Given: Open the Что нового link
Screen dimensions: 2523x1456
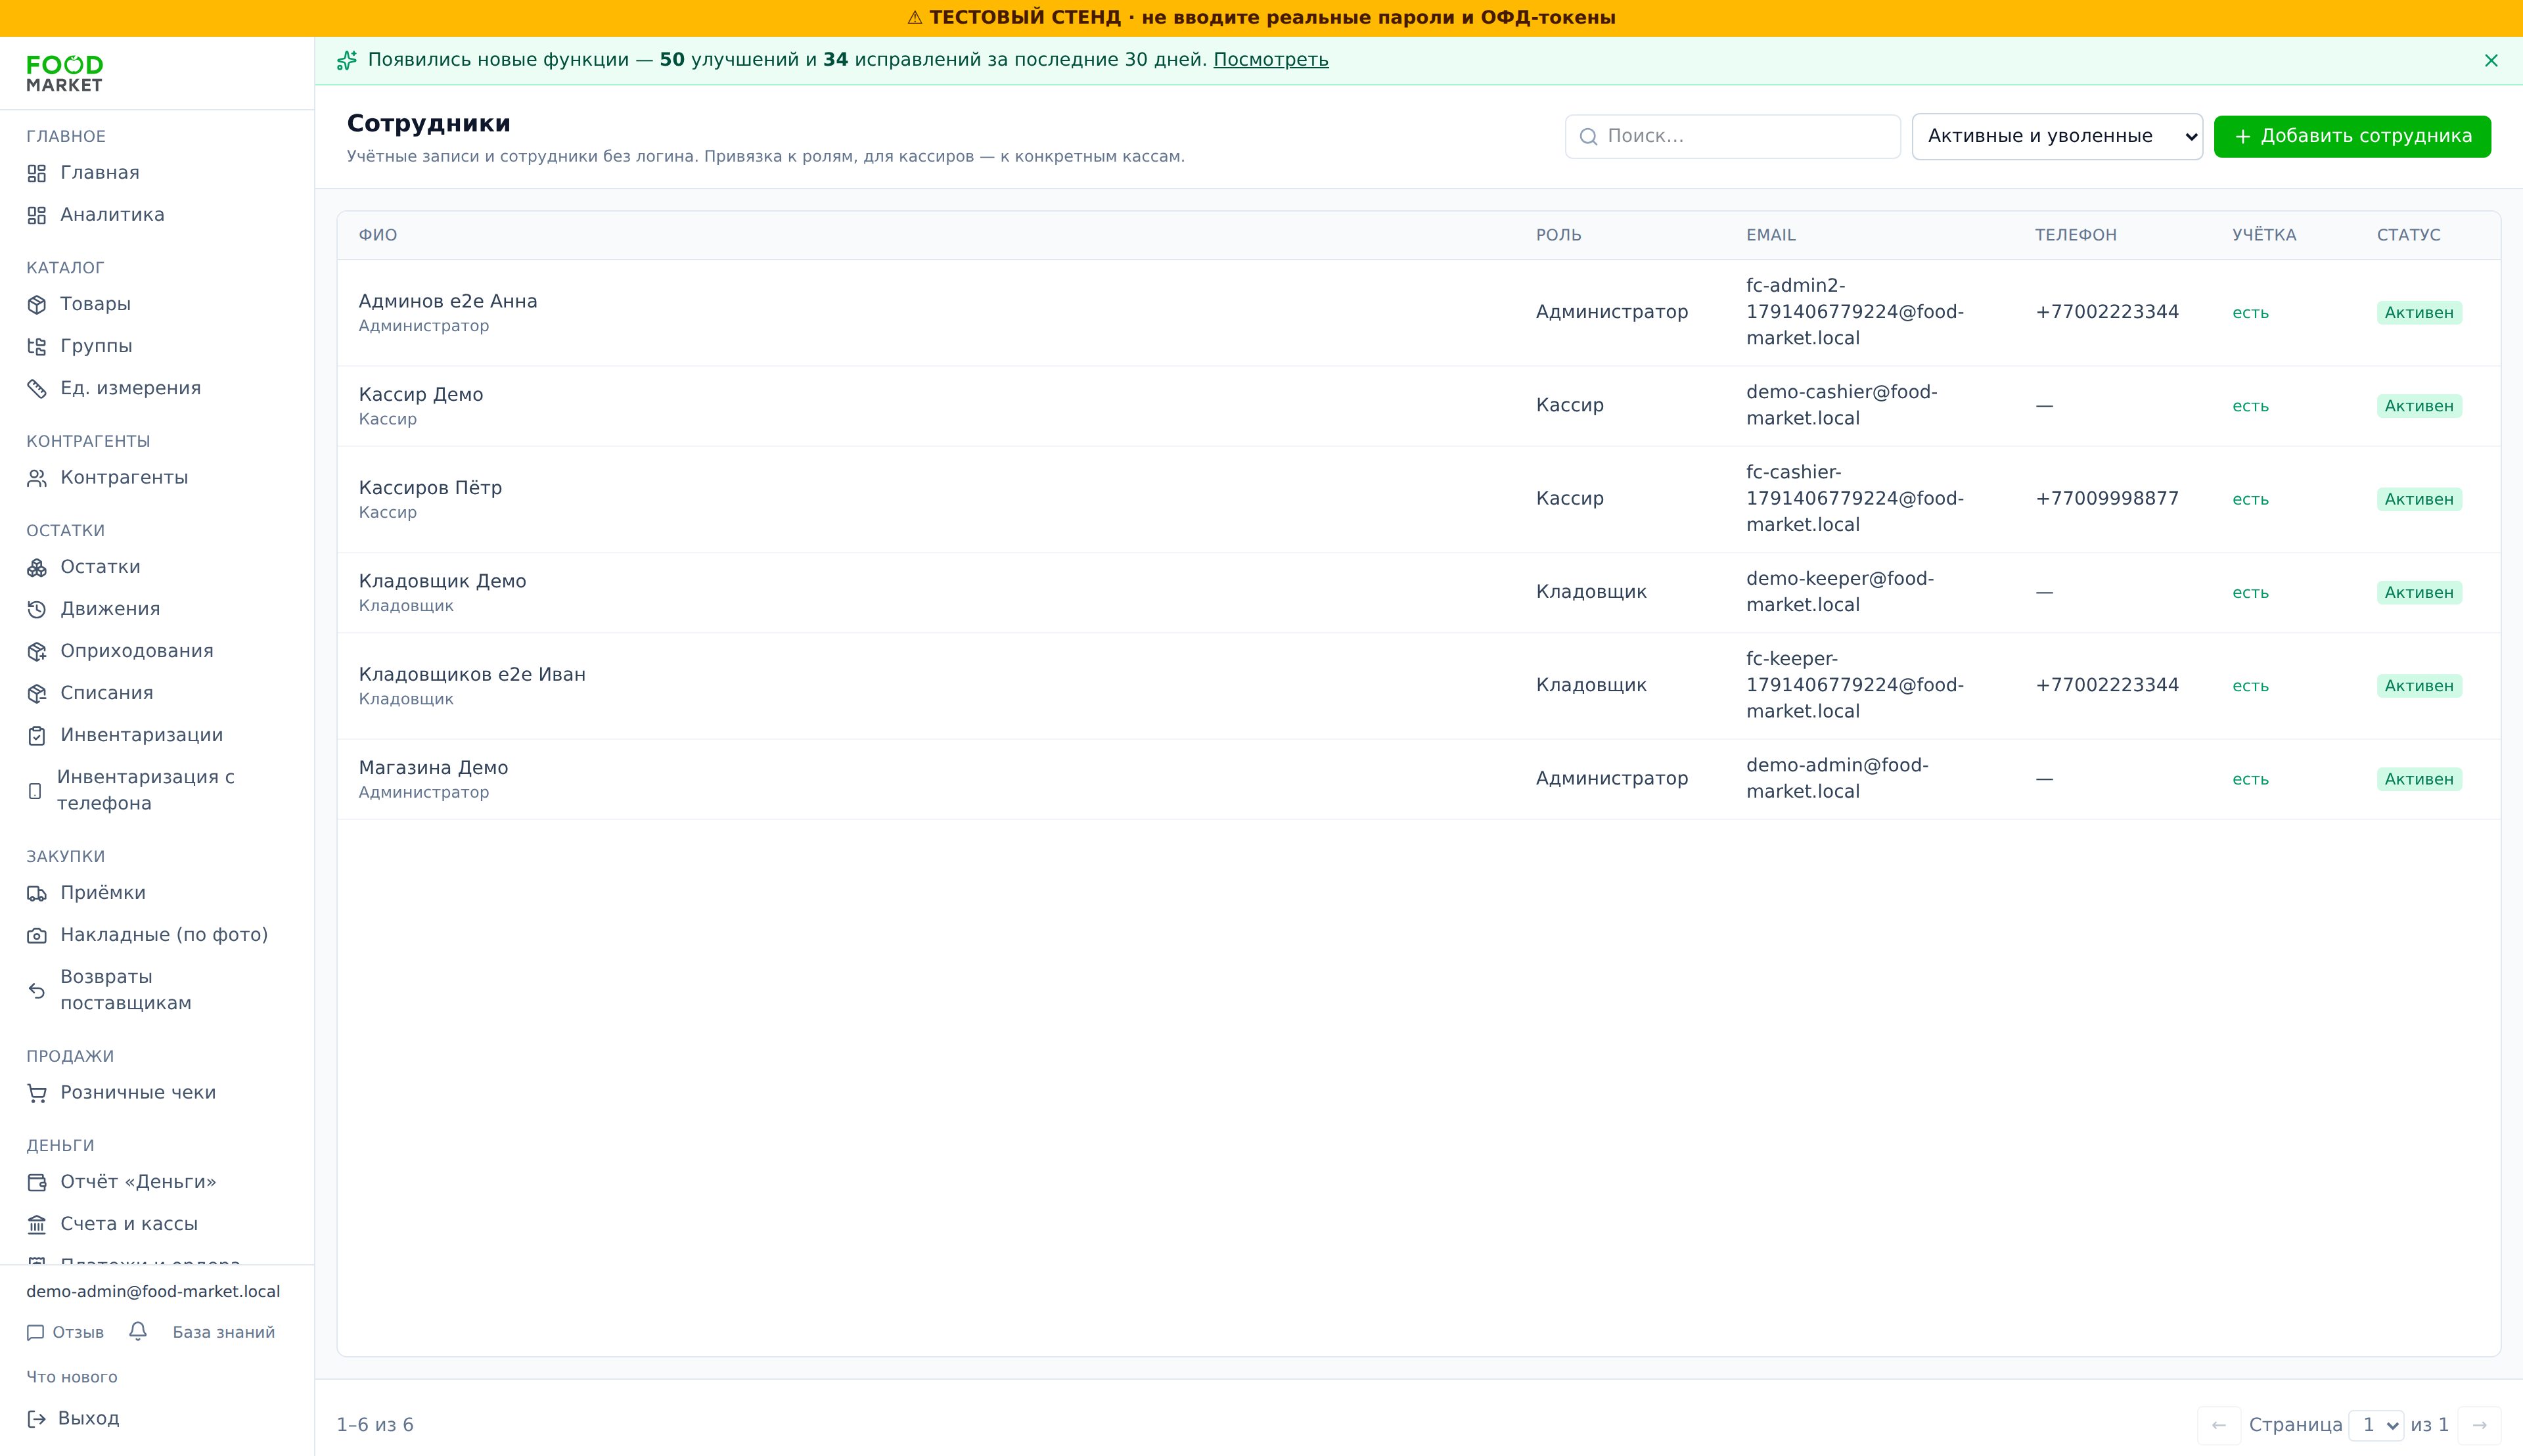Looking at the screenshot, I should (72, 1377).
